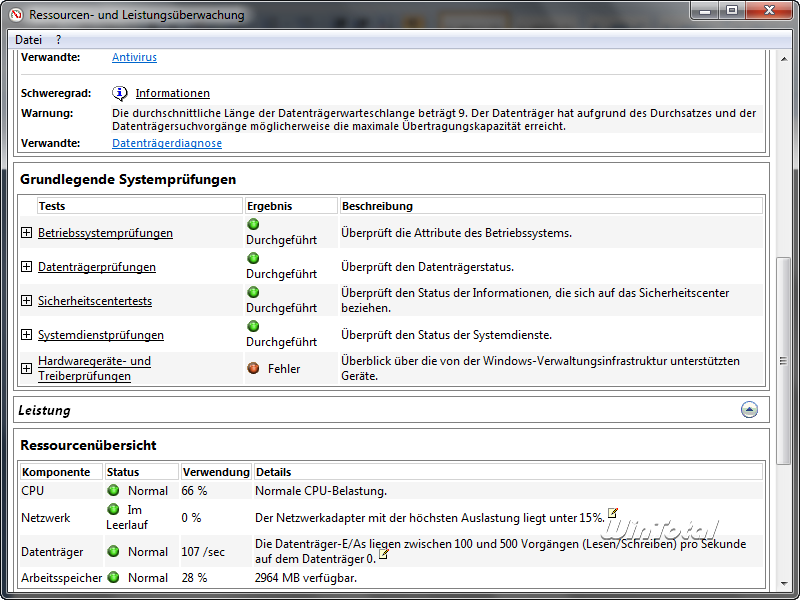This screenshot has width=800, height=600.
Task: Open the ? help menu
Action: point(59,40)
